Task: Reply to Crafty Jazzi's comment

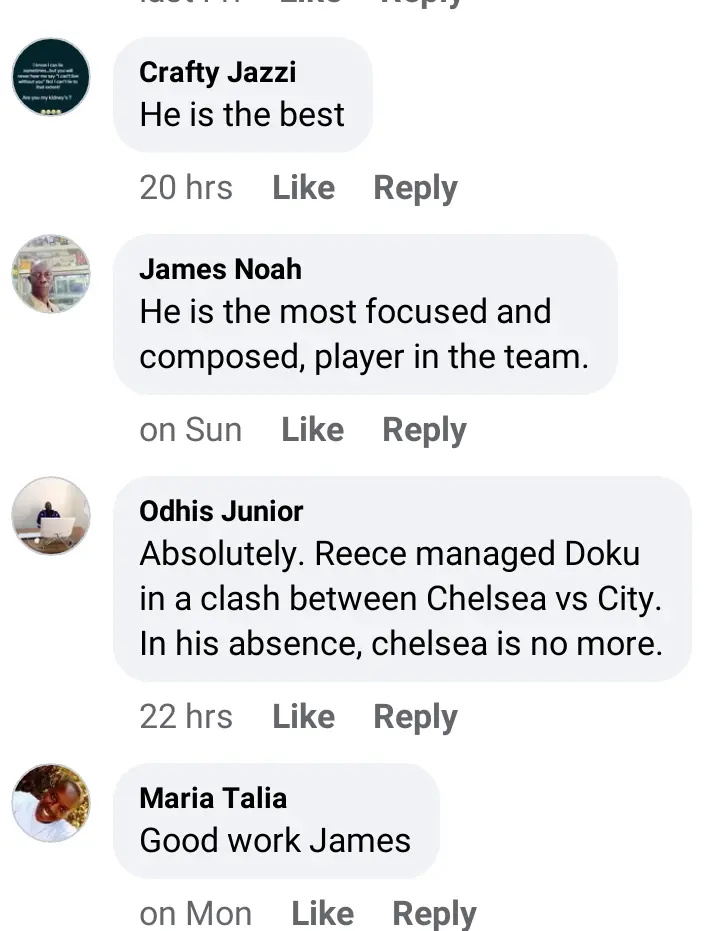Action: pos(415,188)
